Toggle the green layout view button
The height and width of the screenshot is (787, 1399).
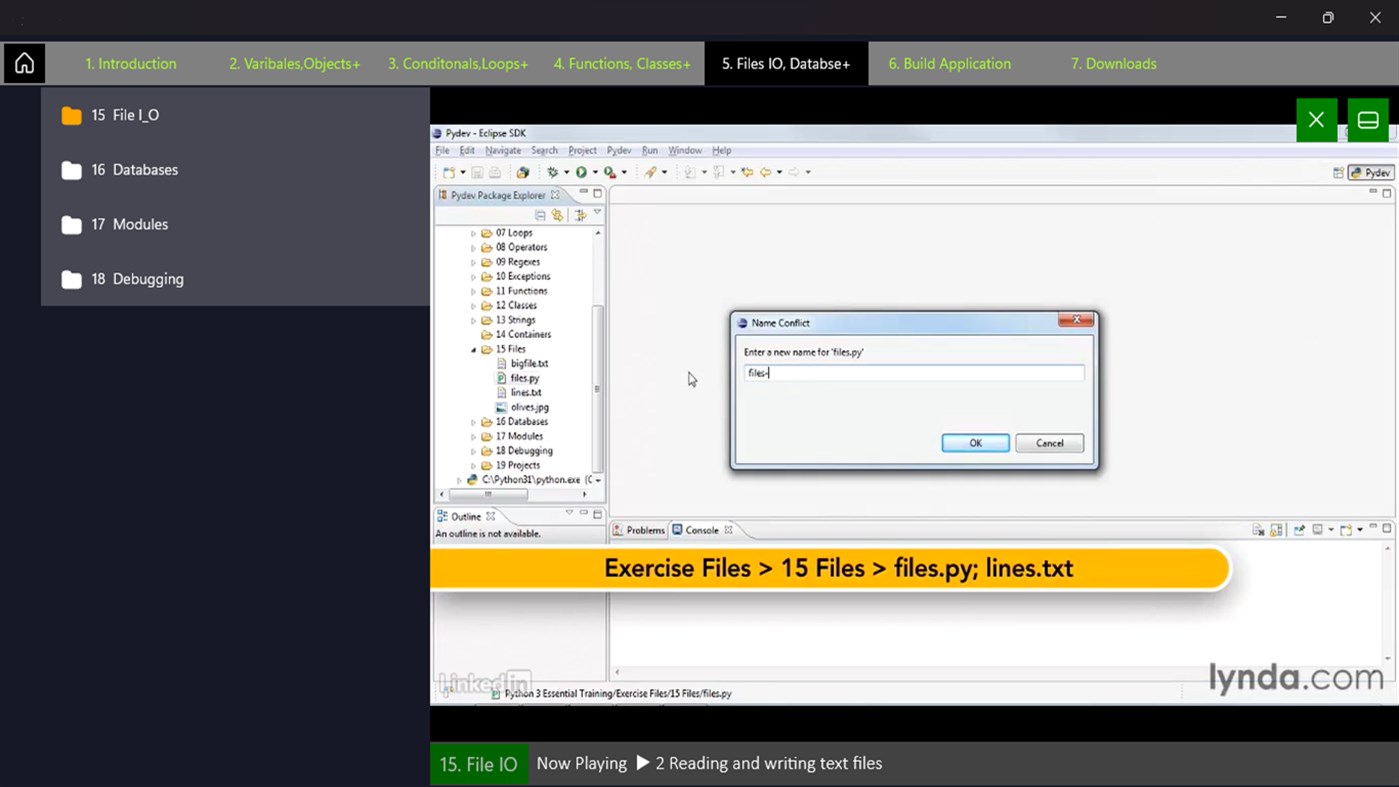click(x=1368, y=120)
